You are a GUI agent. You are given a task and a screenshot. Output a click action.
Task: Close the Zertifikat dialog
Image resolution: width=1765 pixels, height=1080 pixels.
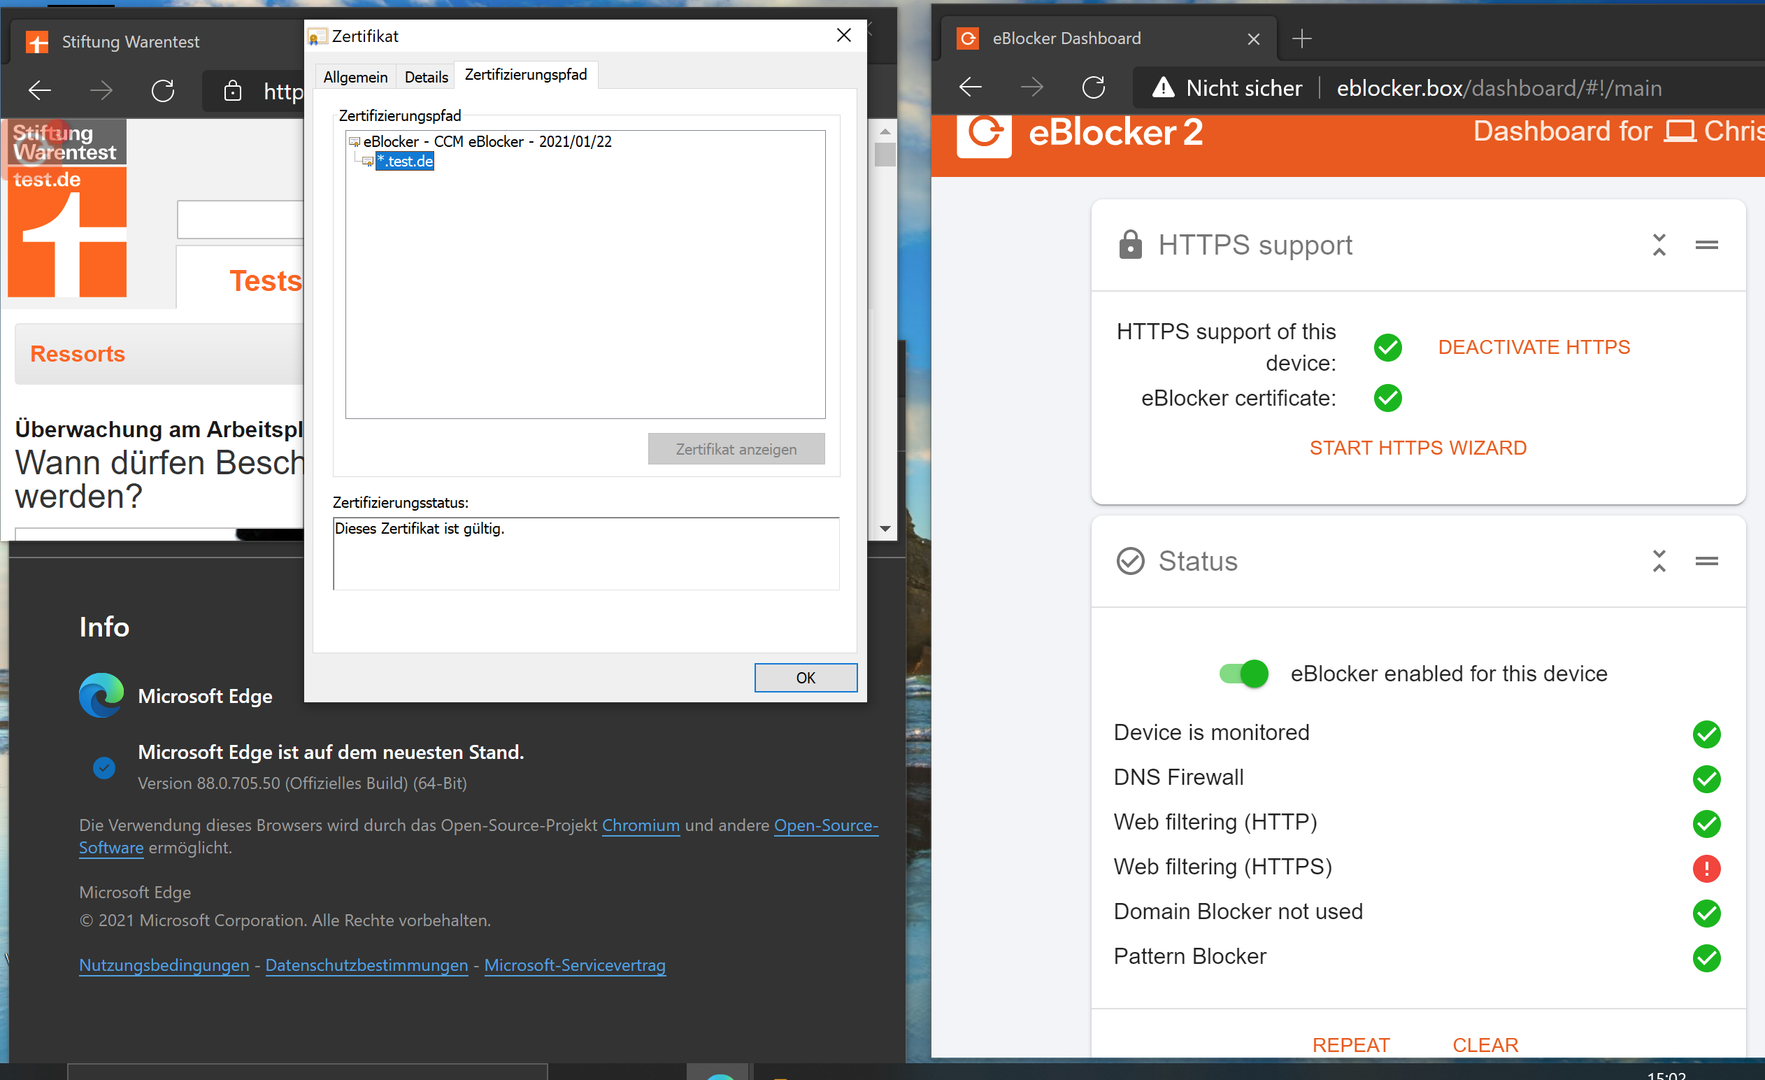[844, 36]
